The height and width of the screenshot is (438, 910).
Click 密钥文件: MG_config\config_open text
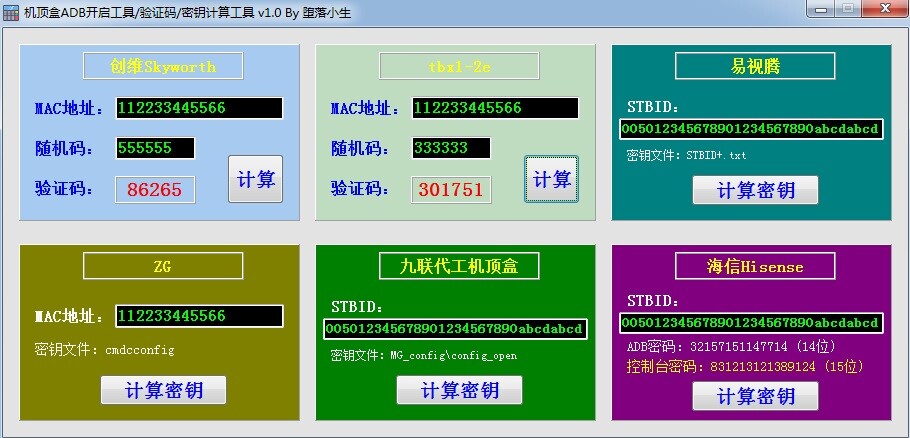coord(424,356)
